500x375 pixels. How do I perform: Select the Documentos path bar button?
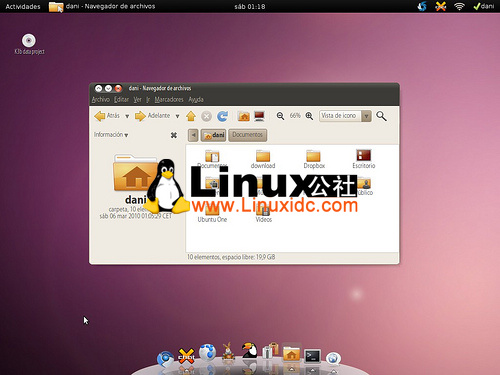pos(248,135)
